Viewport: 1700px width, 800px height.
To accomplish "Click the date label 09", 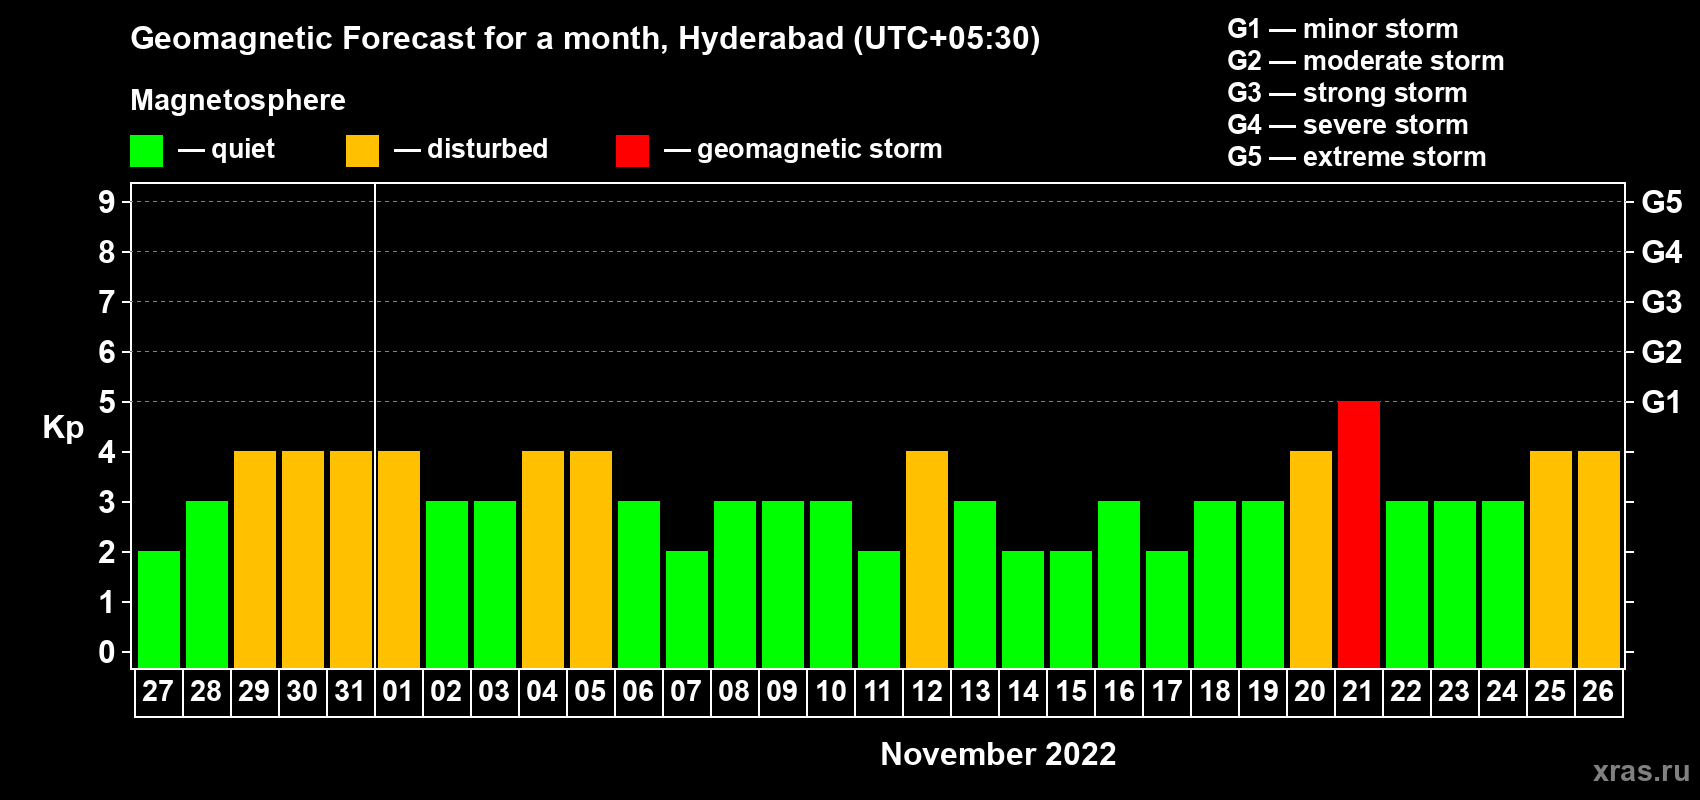I will coord(782,691).
